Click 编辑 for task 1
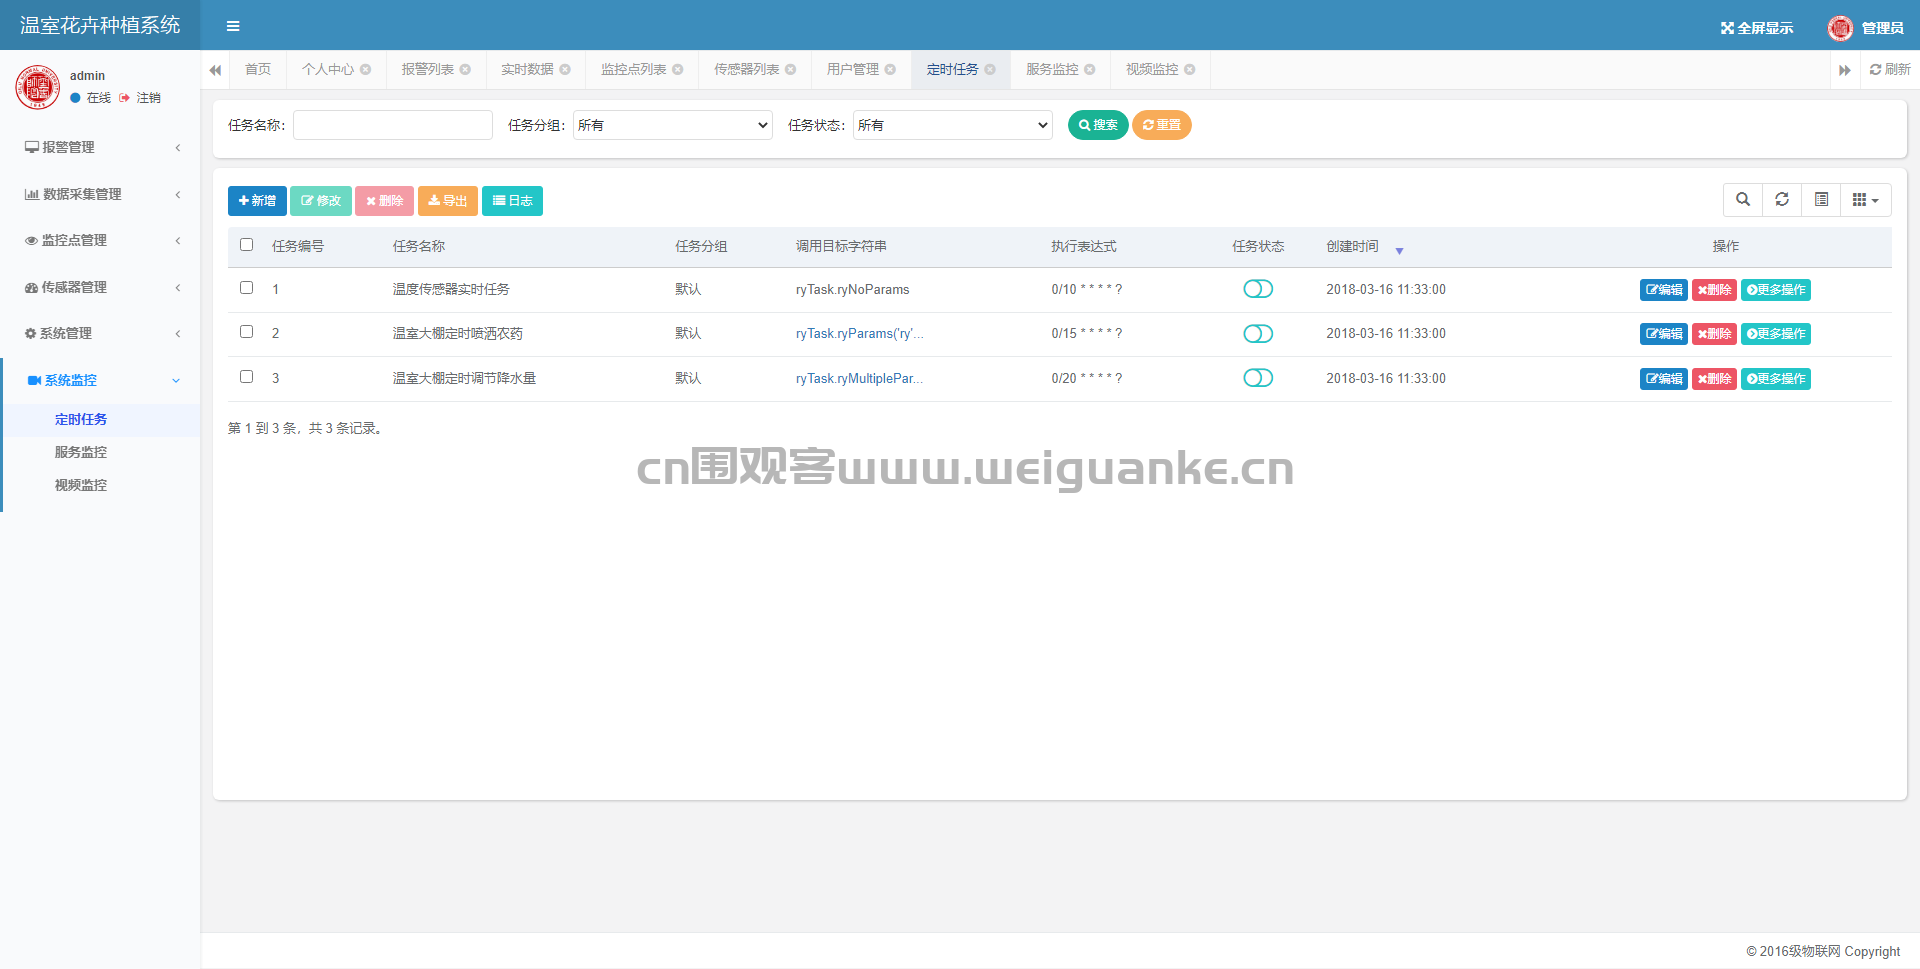 tap(1664, 290)
